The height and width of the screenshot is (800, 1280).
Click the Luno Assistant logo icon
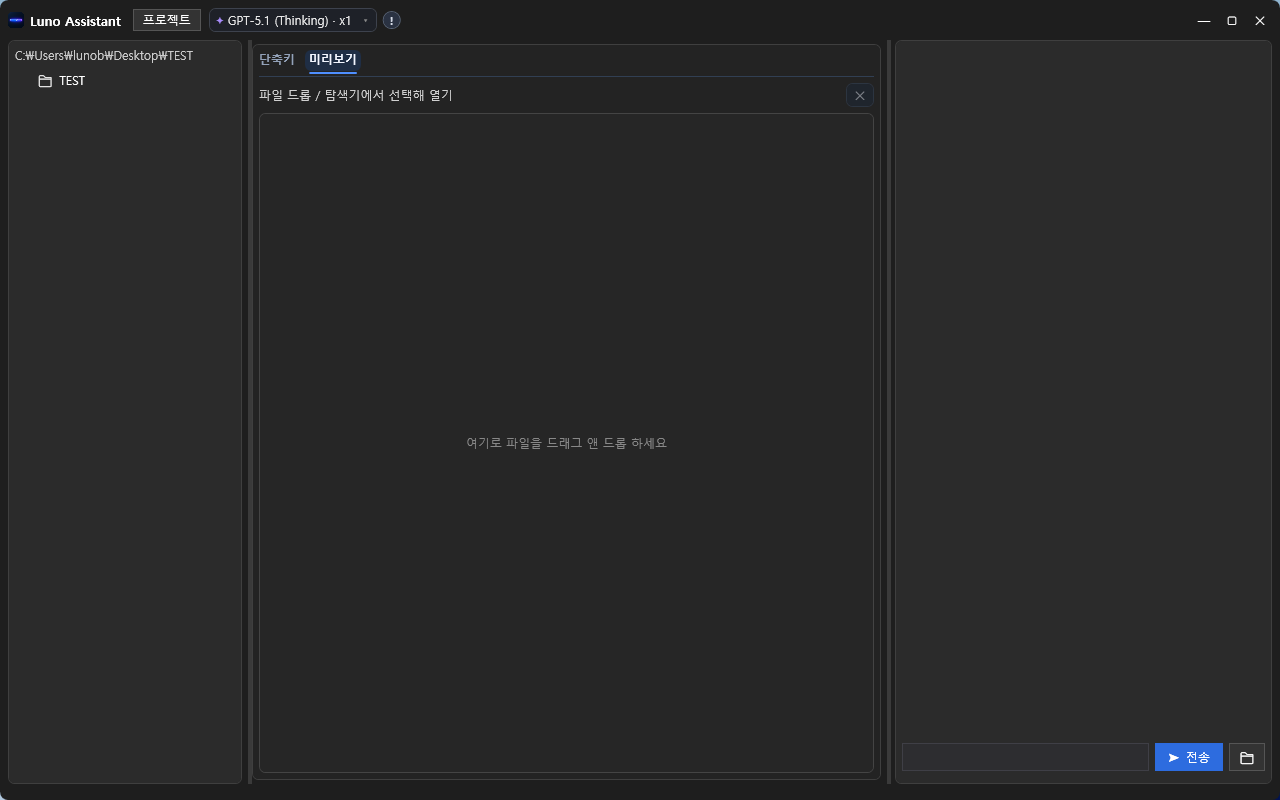[x=16, y=21]
